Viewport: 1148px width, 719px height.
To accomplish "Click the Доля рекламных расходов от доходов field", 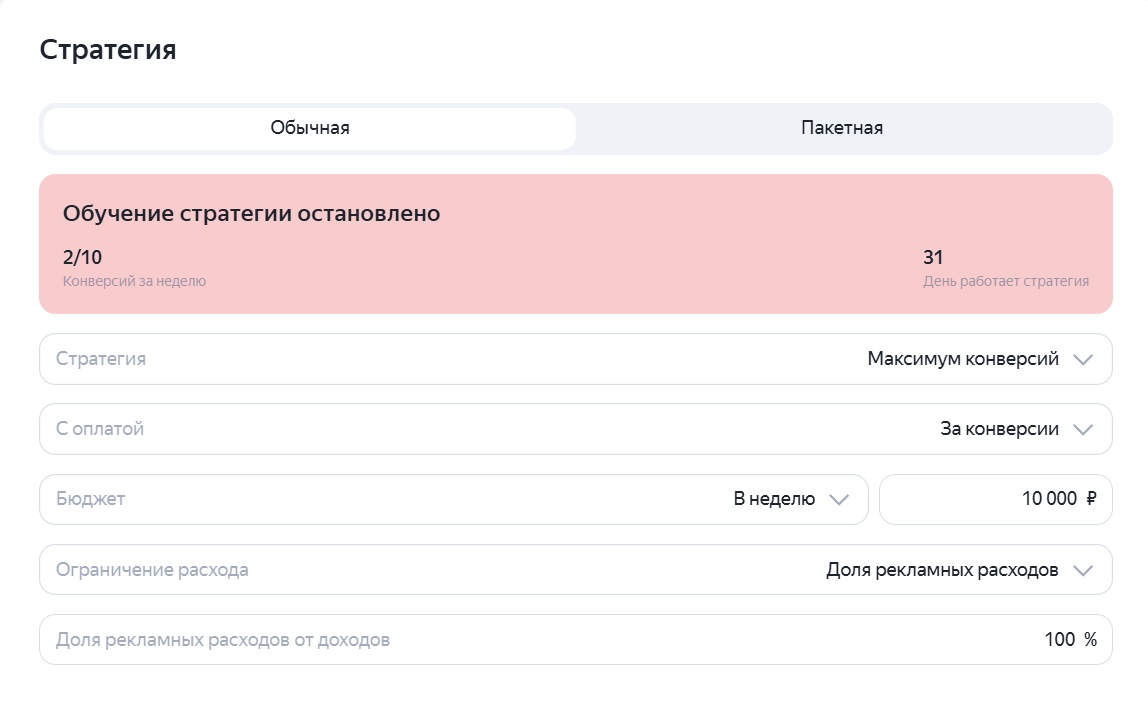I will [x=575, y=640].
